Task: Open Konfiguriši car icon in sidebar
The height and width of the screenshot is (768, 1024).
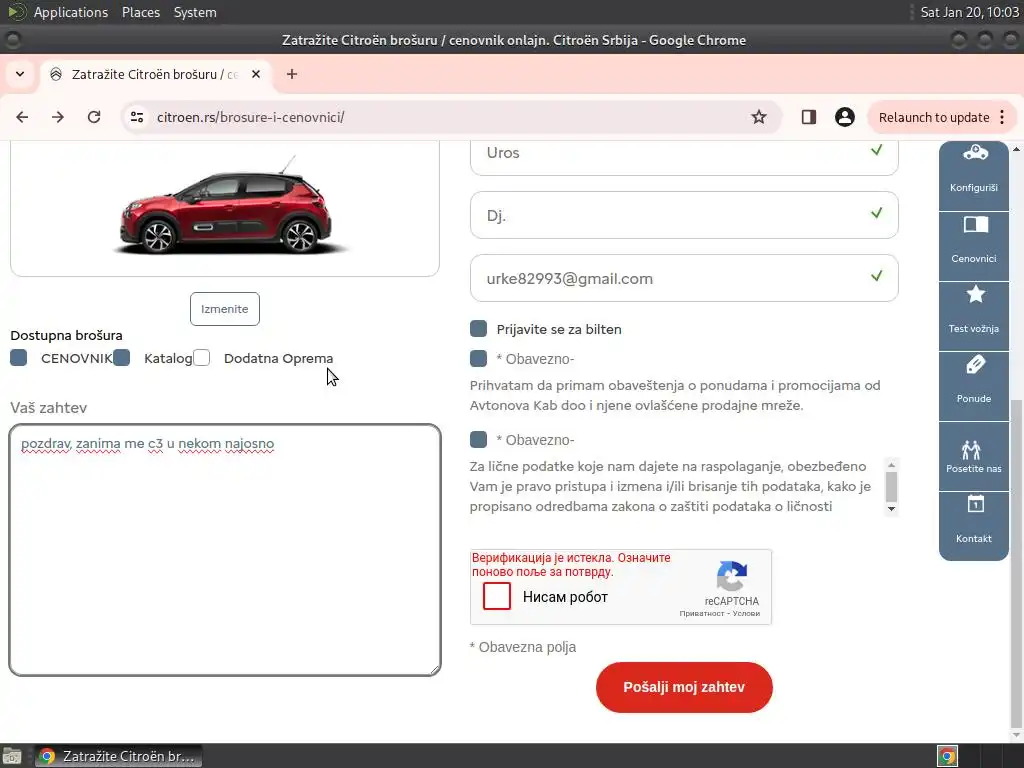Action: (975, 153)
